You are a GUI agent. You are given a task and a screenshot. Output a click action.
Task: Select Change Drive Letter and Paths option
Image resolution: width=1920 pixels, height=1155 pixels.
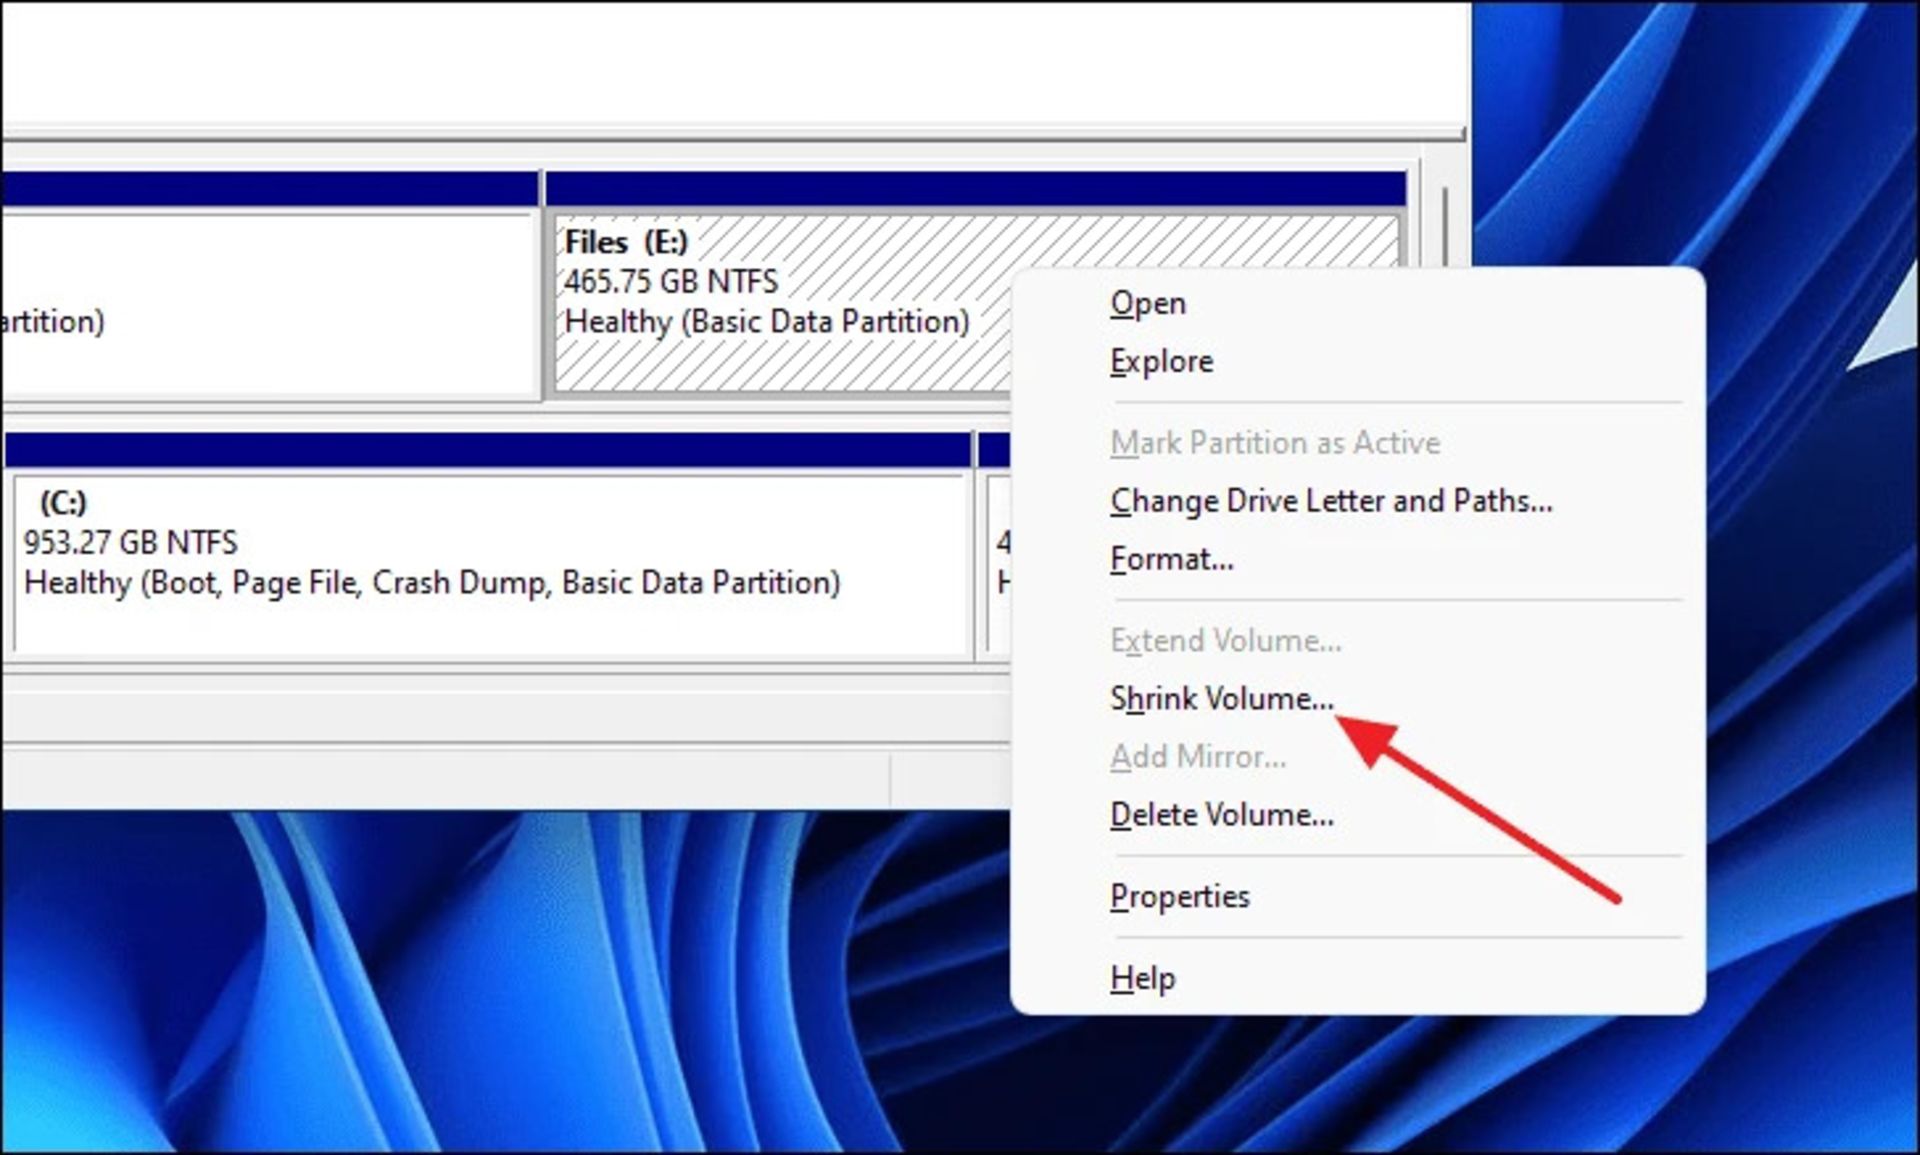[1330, 501]
